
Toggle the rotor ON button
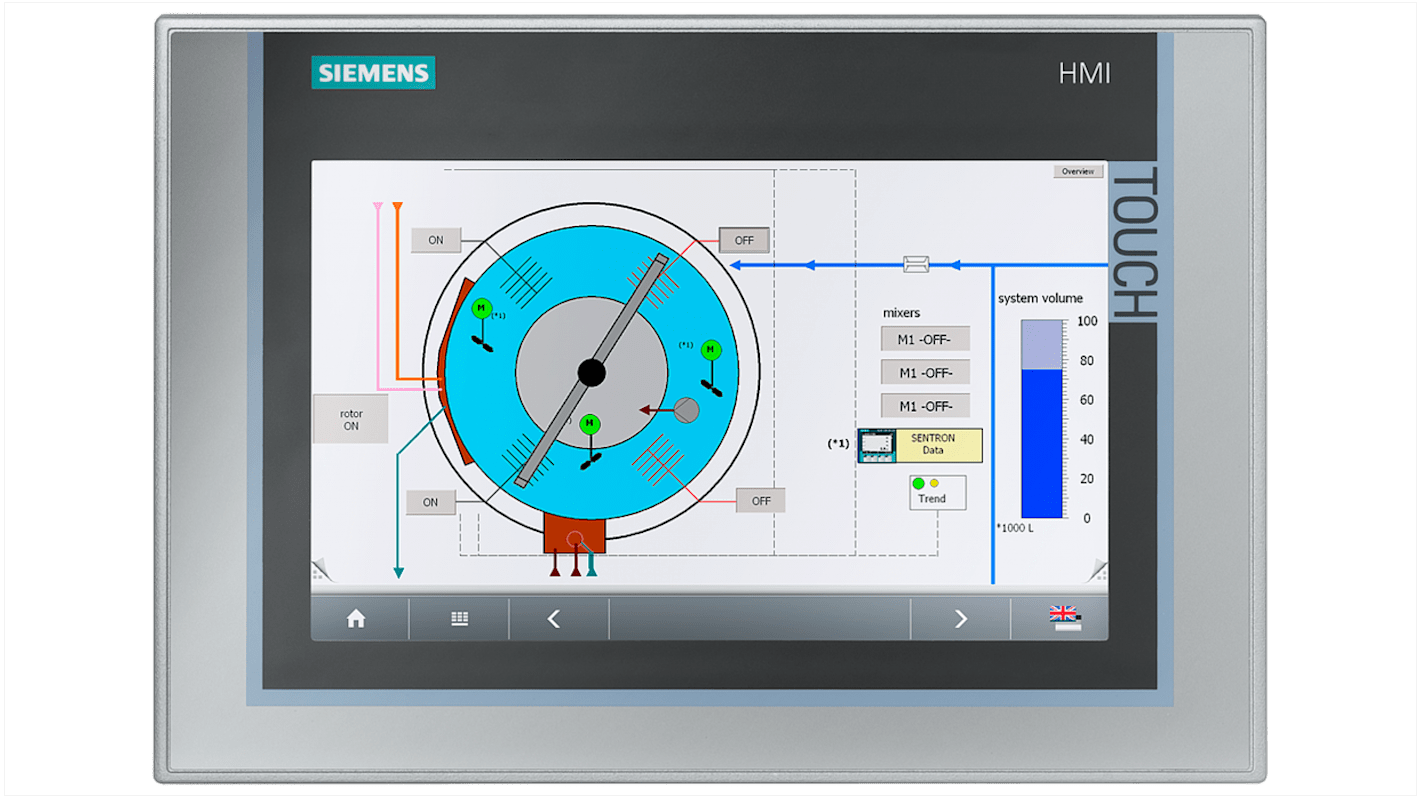[x=351, y=419]
